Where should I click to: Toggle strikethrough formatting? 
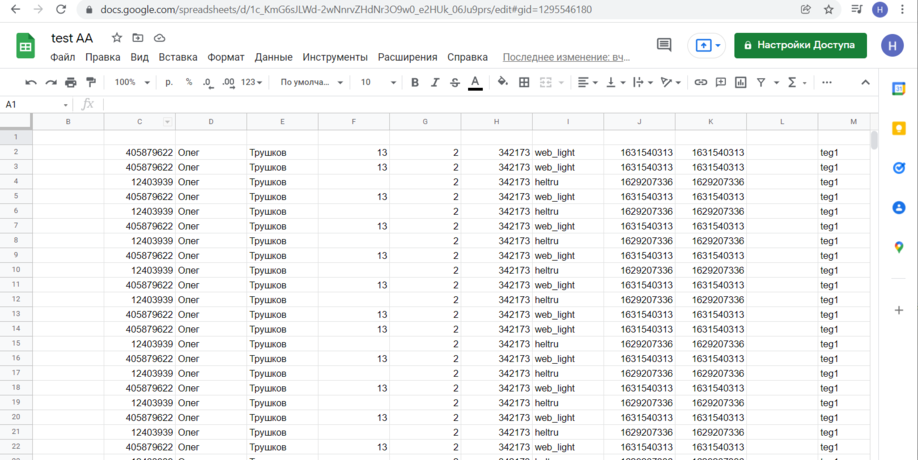click(x=454, y=83)
